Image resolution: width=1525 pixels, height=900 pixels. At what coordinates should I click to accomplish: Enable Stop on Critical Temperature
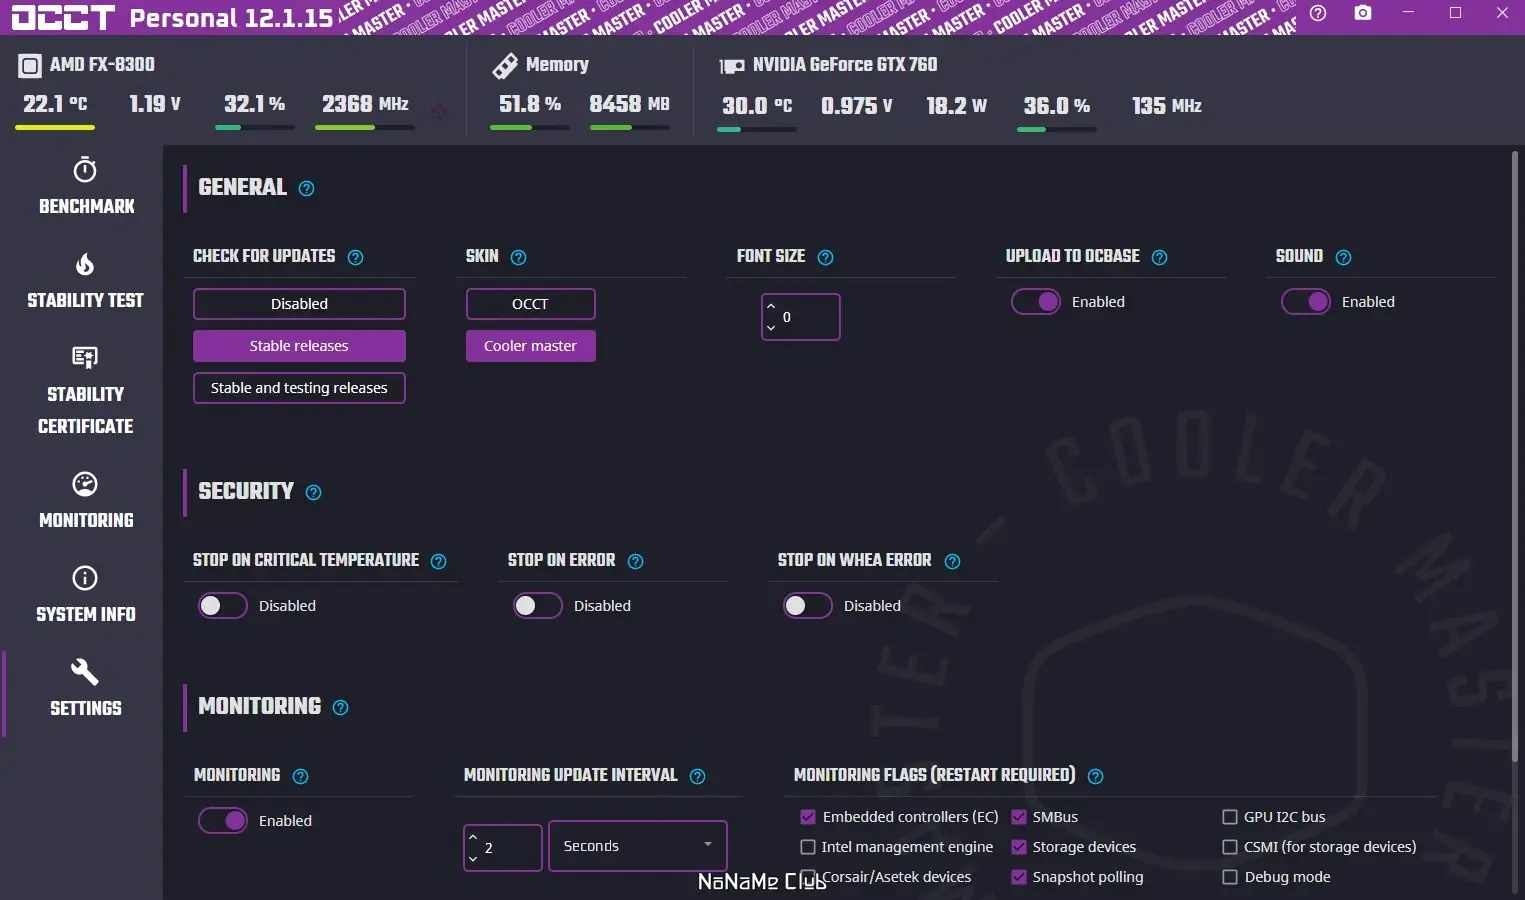(223, 606)
